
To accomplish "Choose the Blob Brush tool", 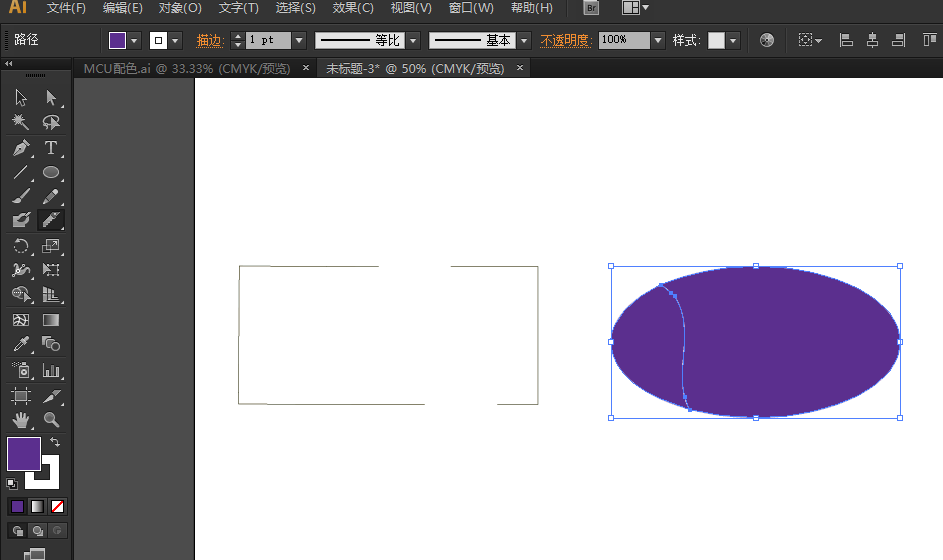I will pyautogui.click(x=21, y=220).
